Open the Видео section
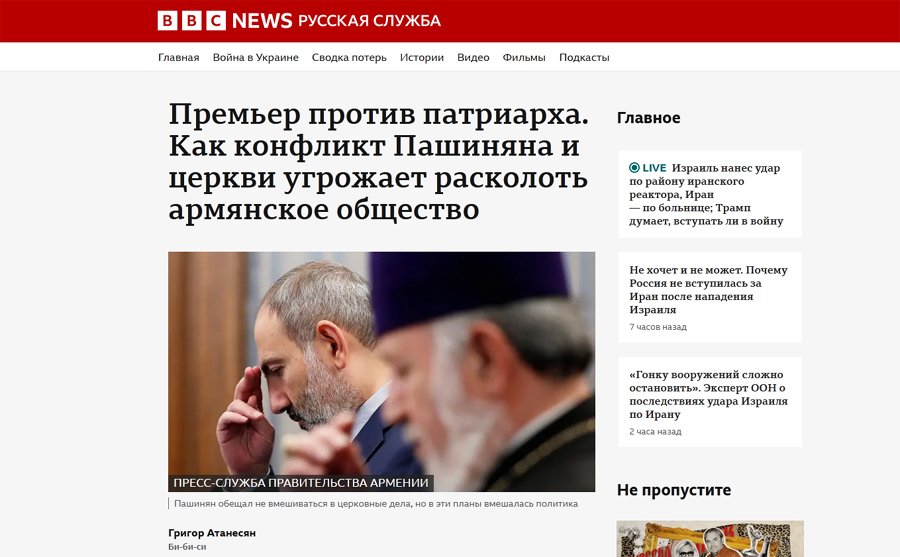Image resolution: width=900 pixels, height=557 pixels. click(473, 57)
